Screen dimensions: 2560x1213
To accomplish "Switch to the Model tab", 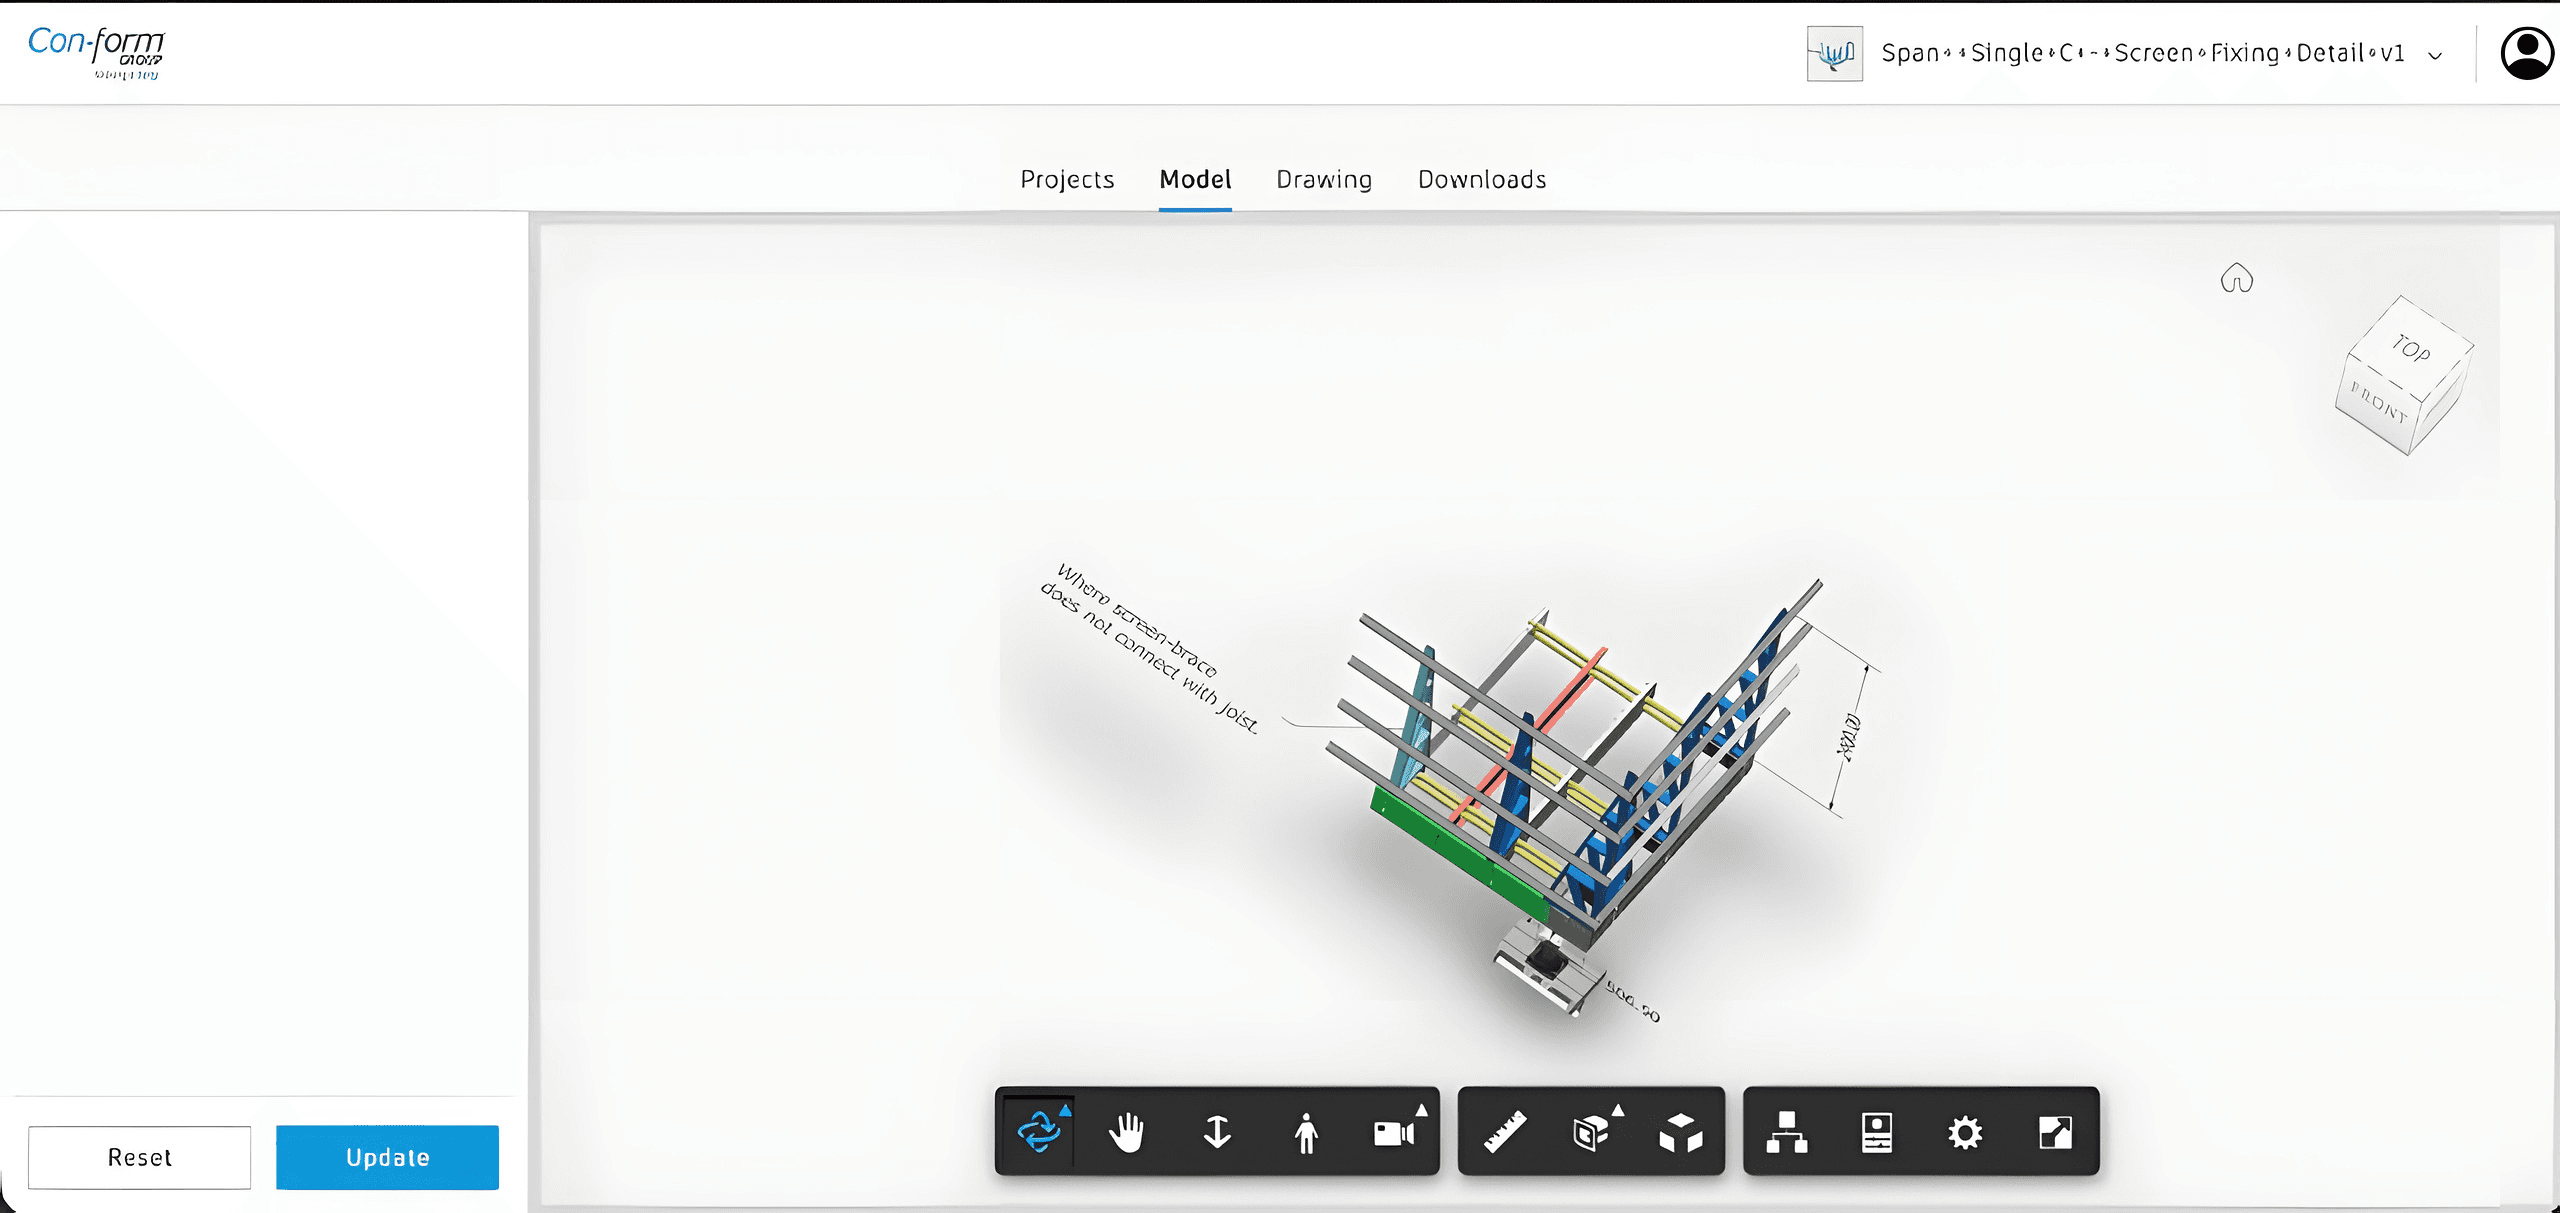I will [x=1195, y=179].
